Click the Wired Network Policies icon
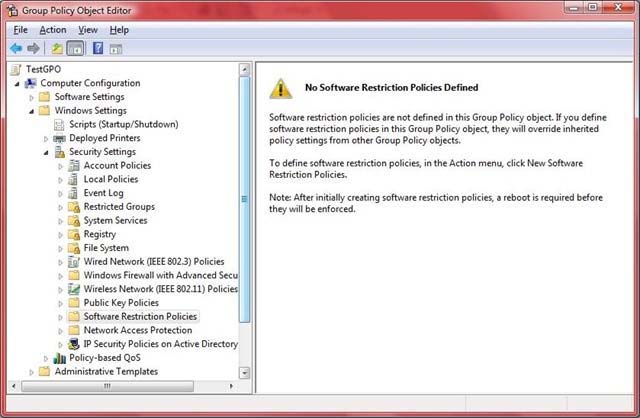This screenshot has height=418, width=640. (74, 262)
